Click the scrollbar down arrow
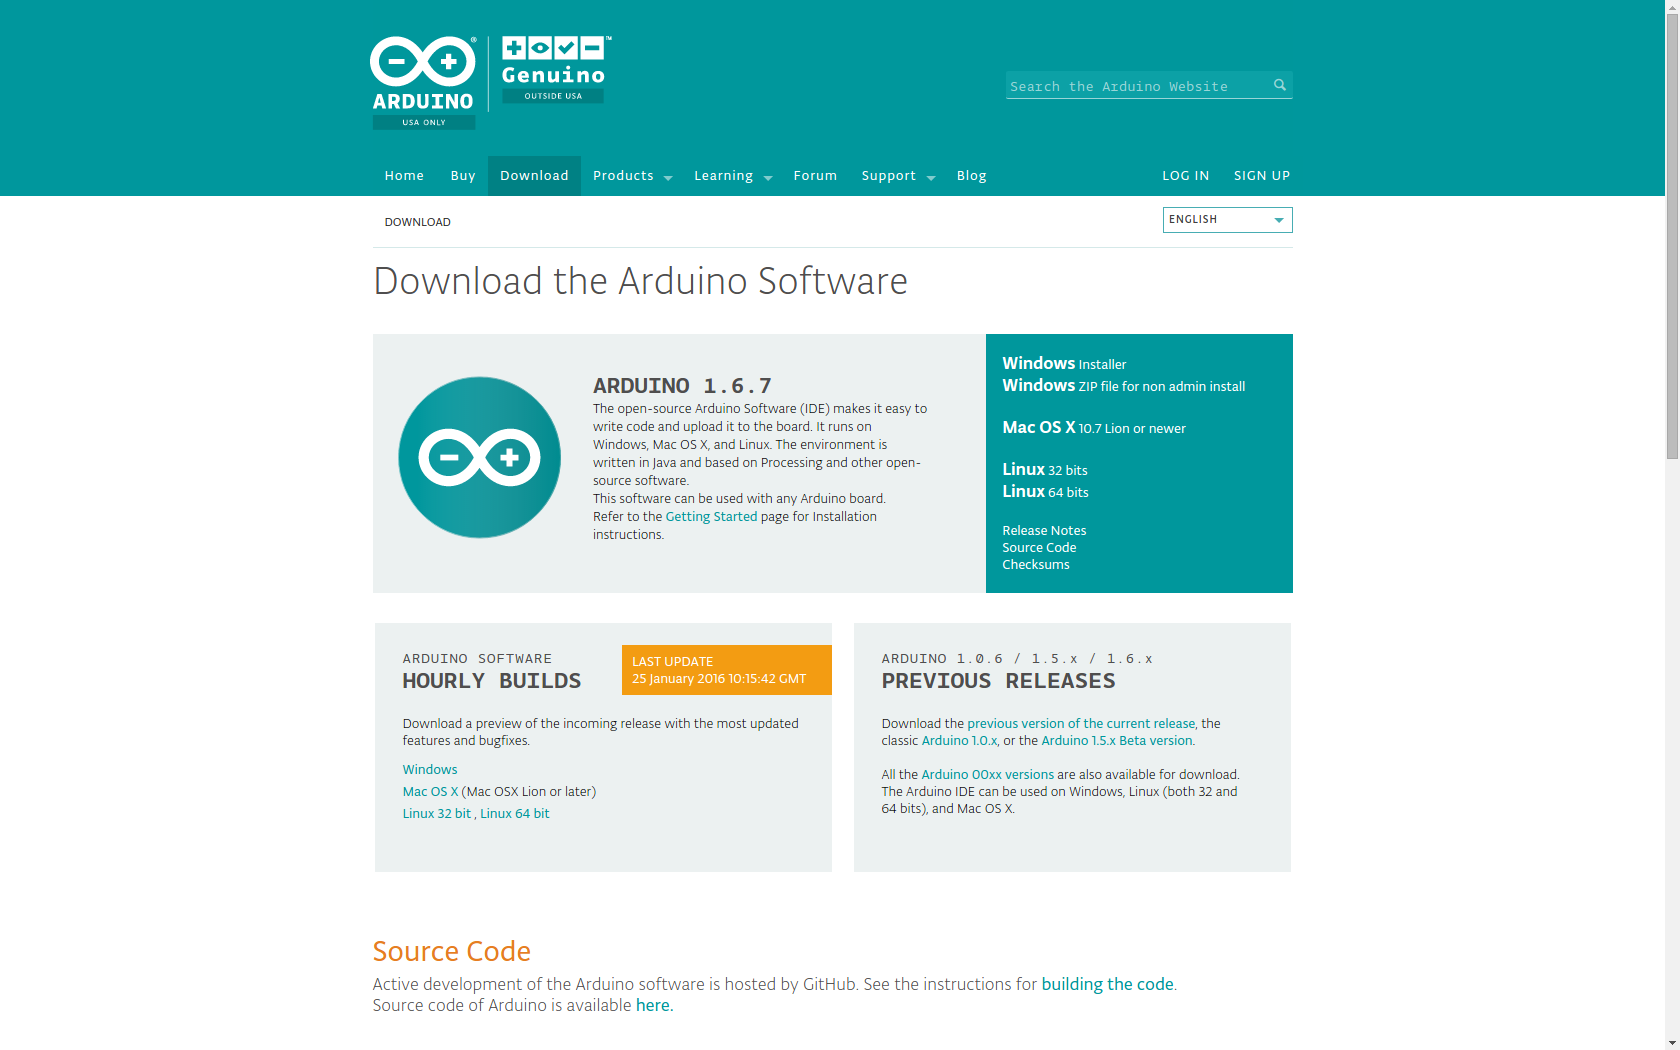This screenshot has height=1050, width=1680. coord(1672,1042)
